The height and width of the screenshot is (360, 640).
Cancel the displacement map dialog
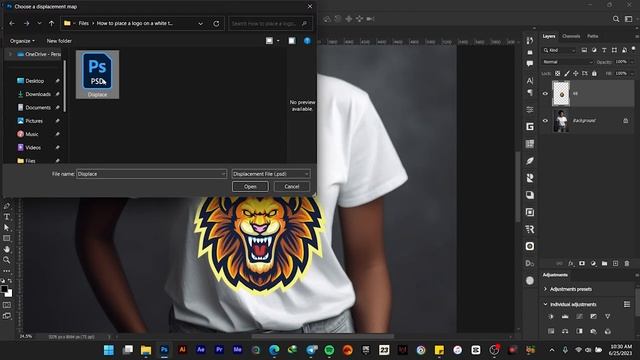291,187
